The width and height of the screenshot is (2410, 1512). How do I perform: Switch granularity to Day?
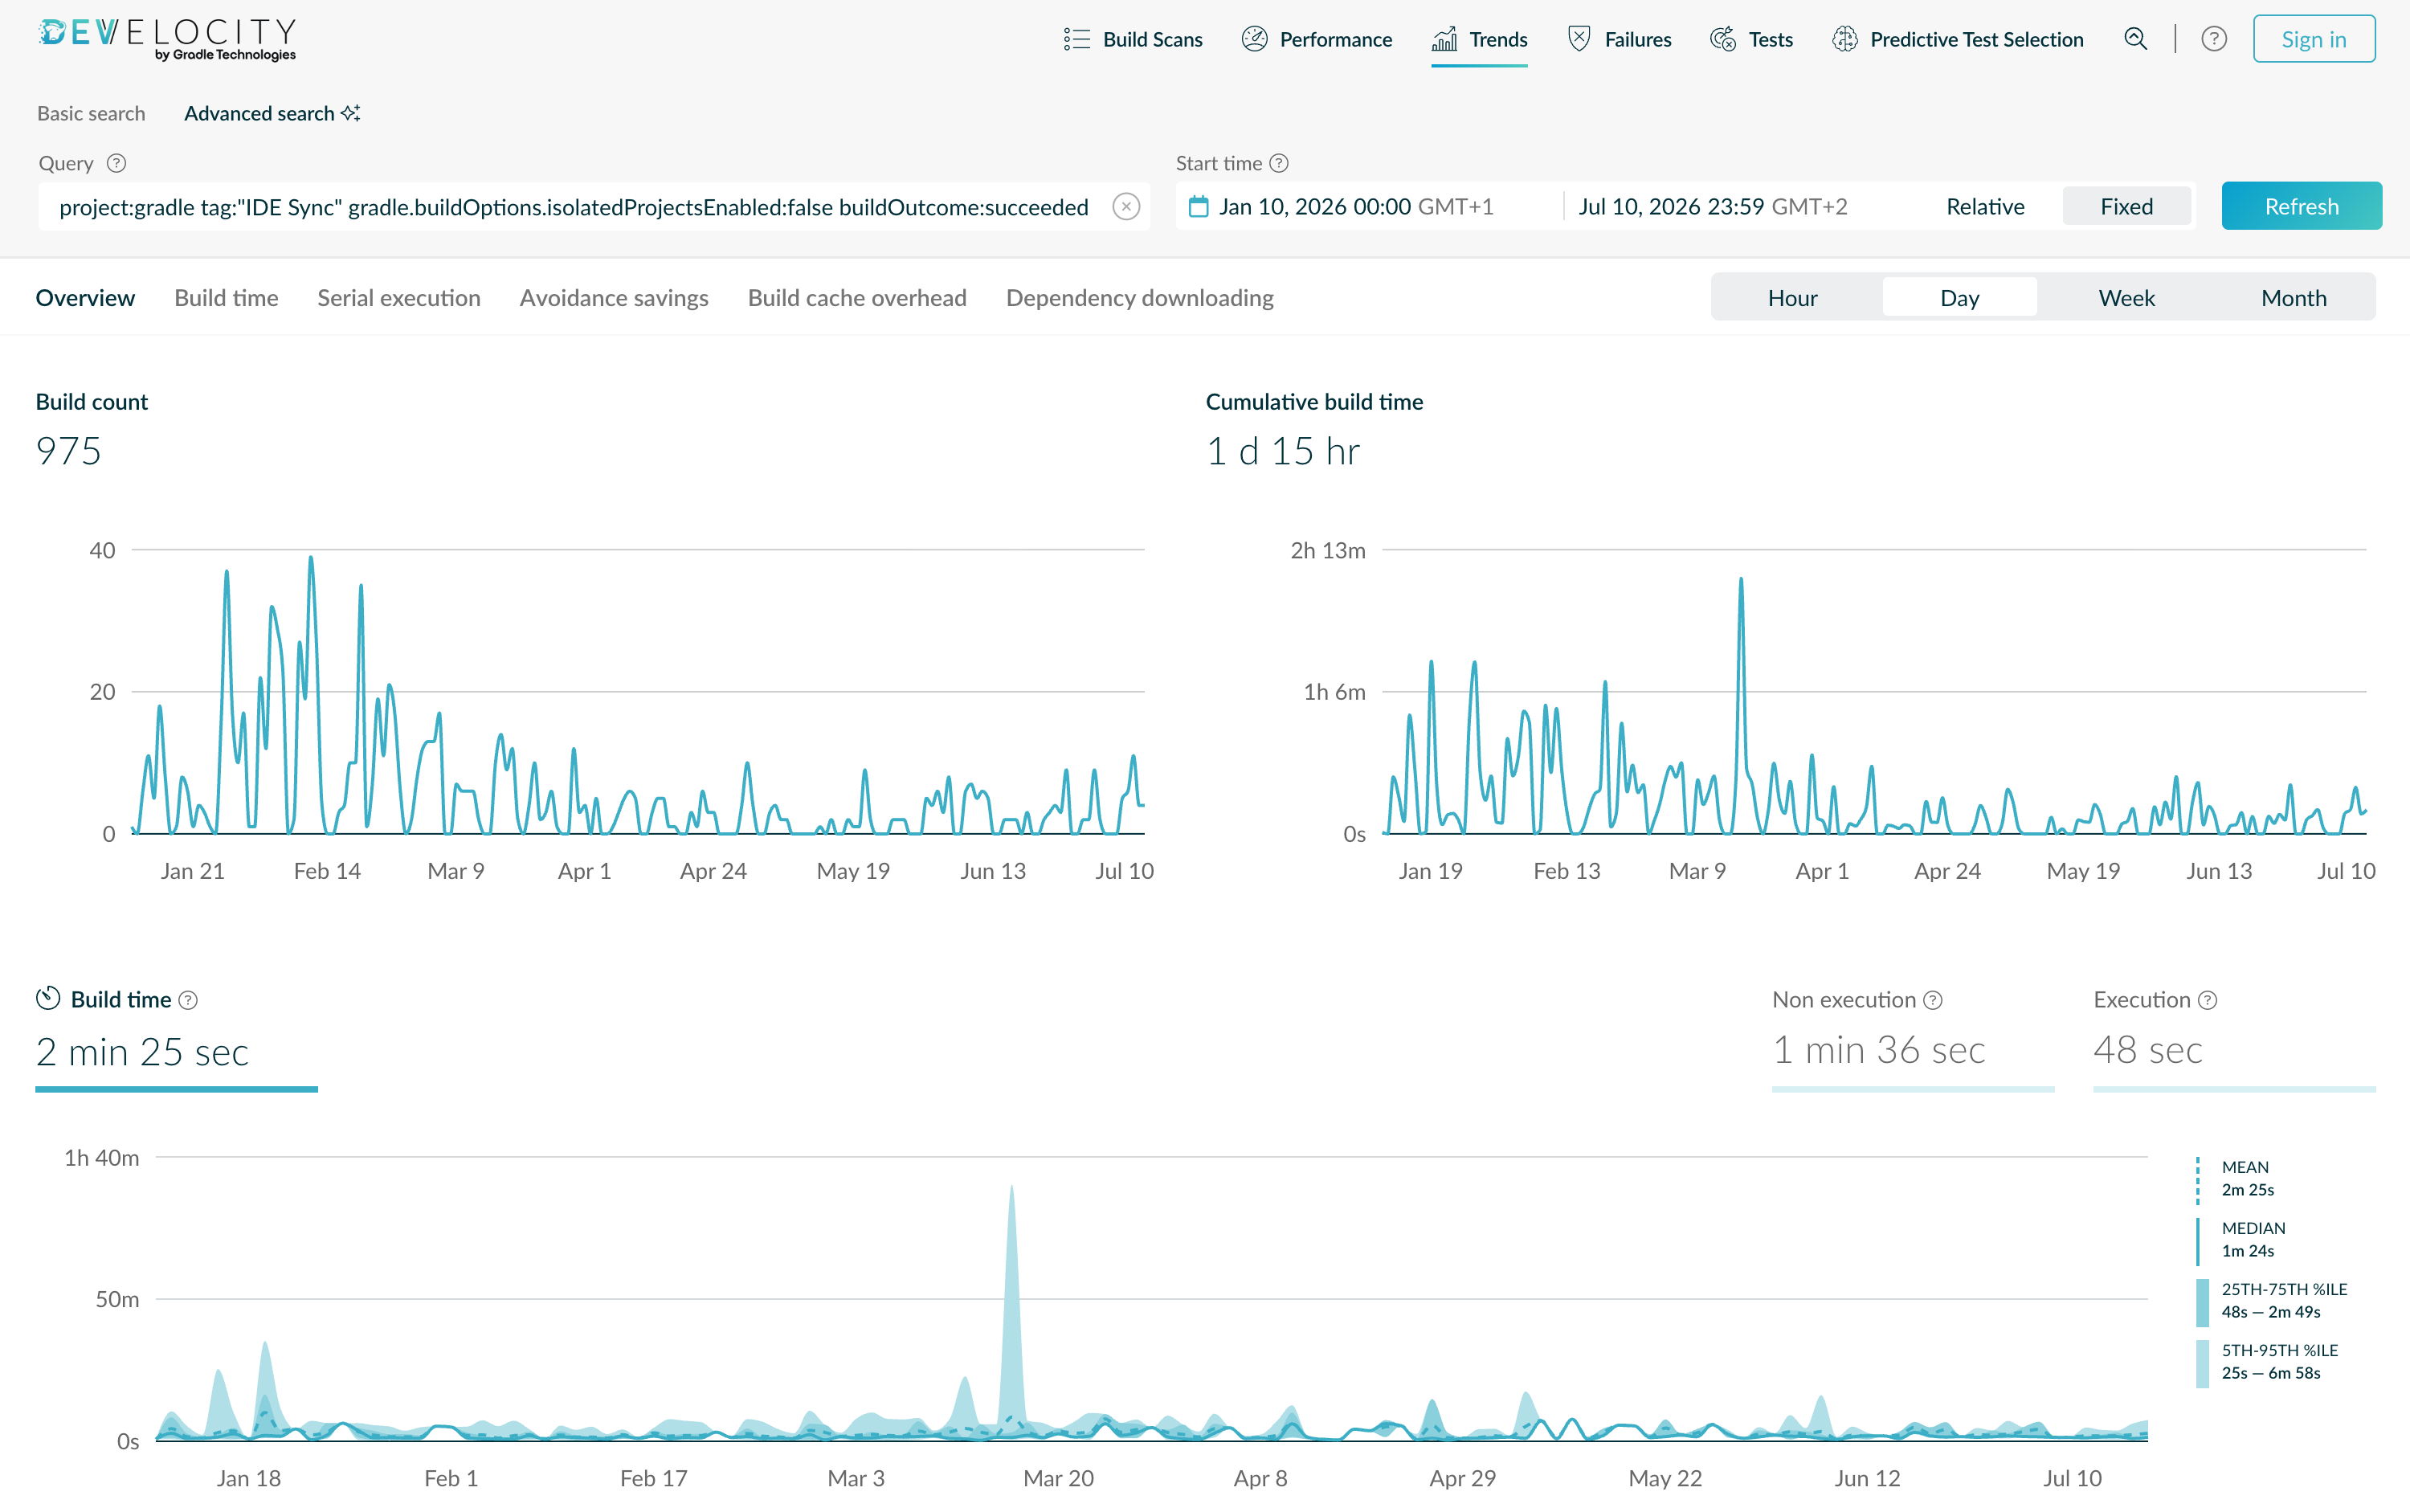click(1959, 298)
